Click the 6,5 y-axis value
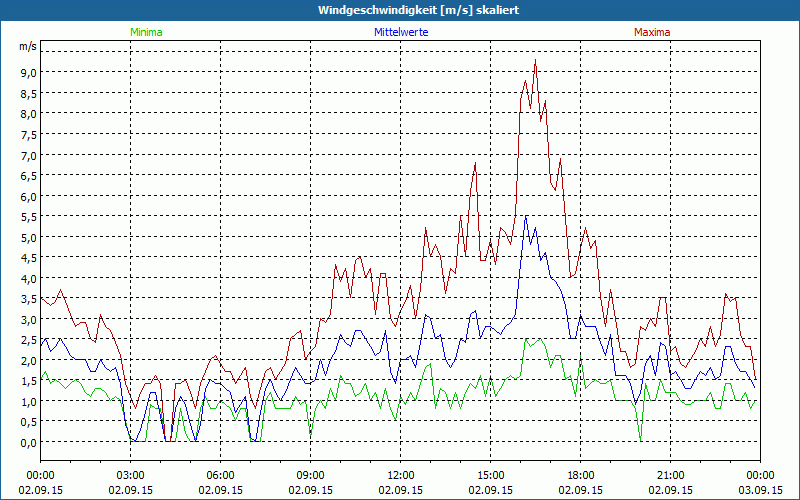 click(29, 176)
